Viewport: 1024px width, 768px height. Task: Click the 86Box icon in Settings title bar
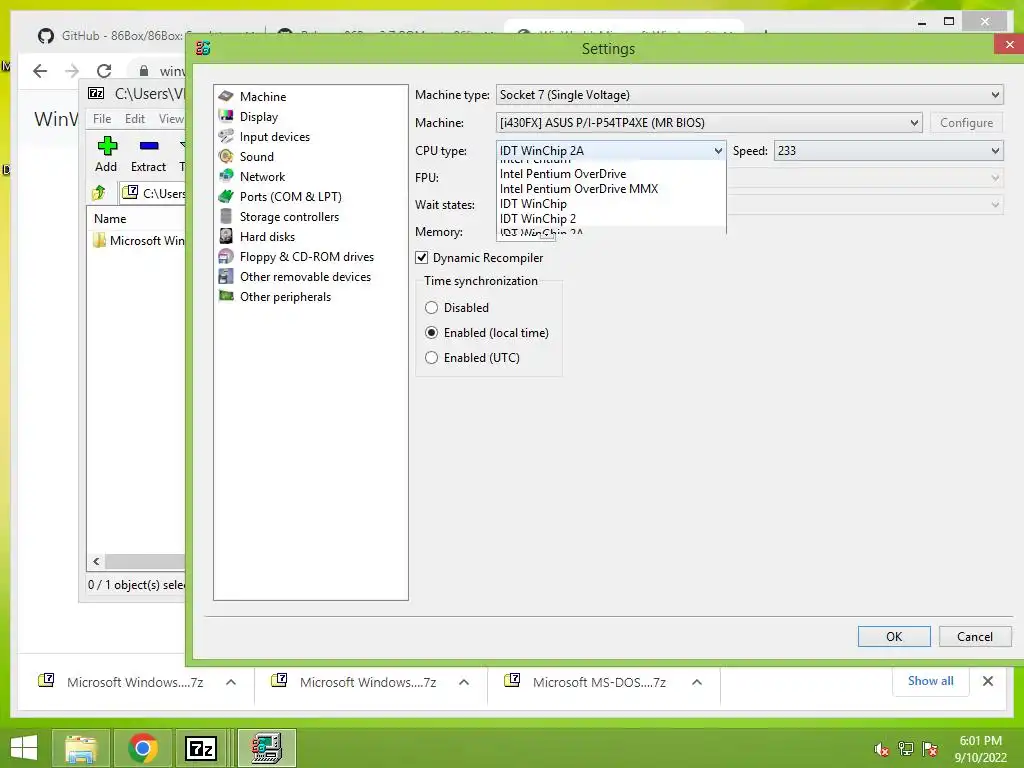(203, 48)
